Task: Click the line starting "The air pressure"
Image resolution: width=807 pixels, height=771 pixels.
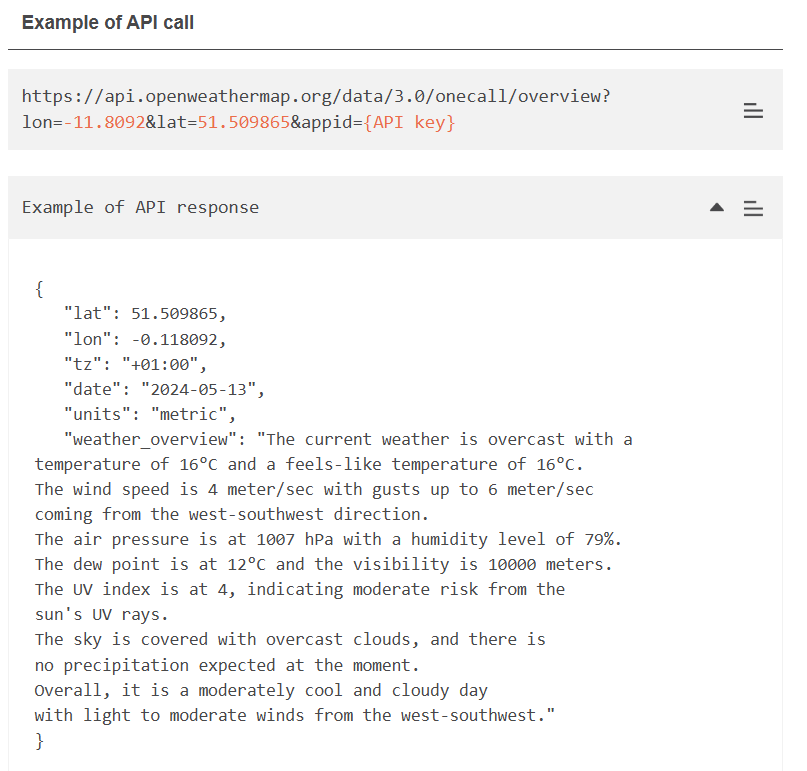Action: [x=328, y=539]
